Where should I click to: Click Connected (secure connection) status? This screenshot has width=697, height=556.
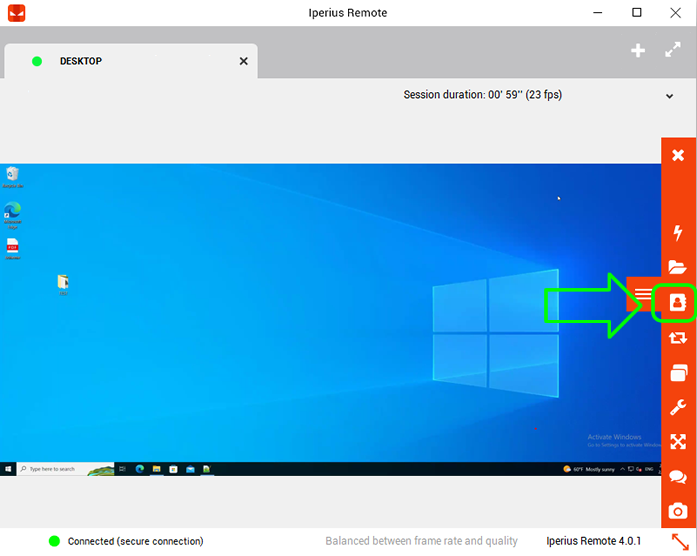coord(136,541)
